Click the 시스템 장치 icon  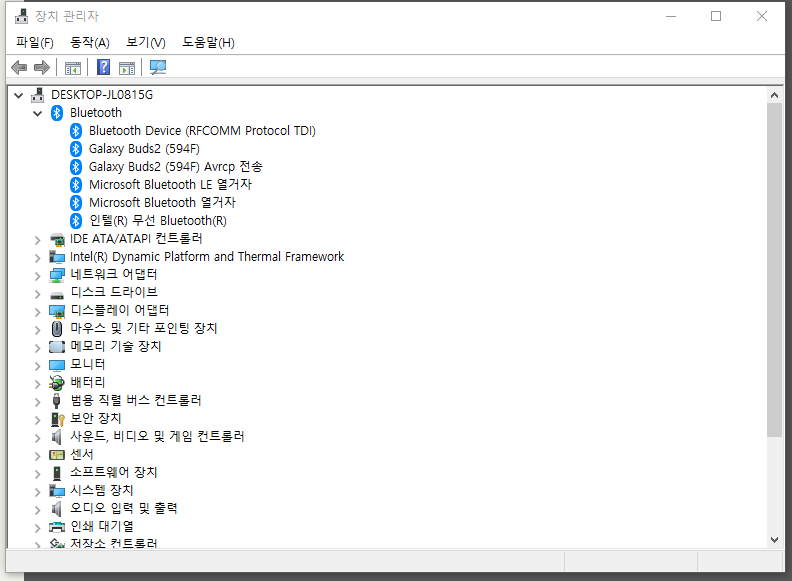click(x=57, y=491)
